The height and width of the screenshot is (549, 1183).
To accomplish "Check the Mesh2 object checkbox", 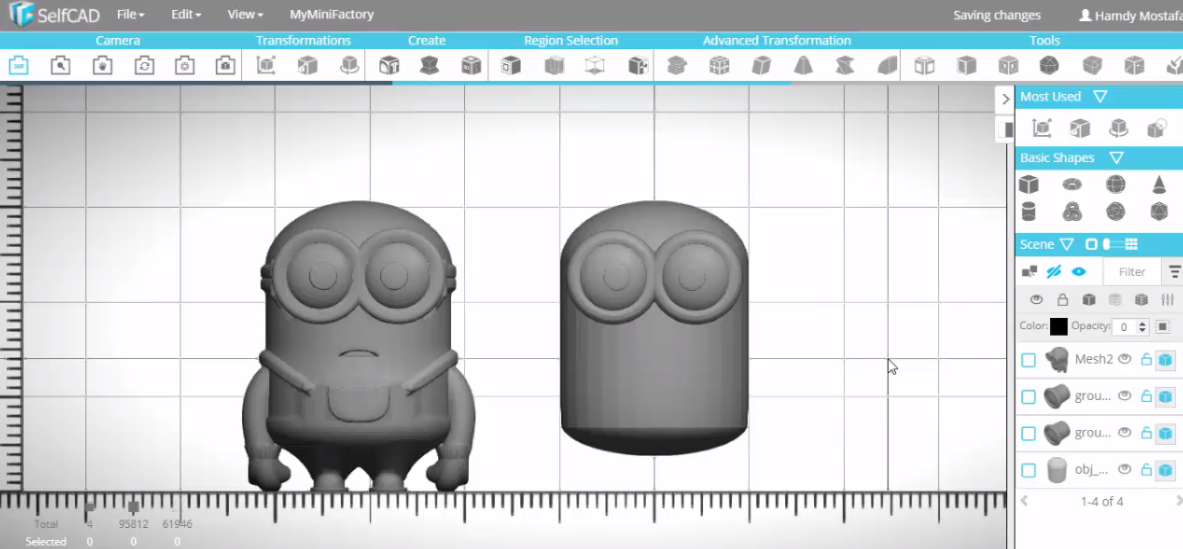I will coord(1028,360).
